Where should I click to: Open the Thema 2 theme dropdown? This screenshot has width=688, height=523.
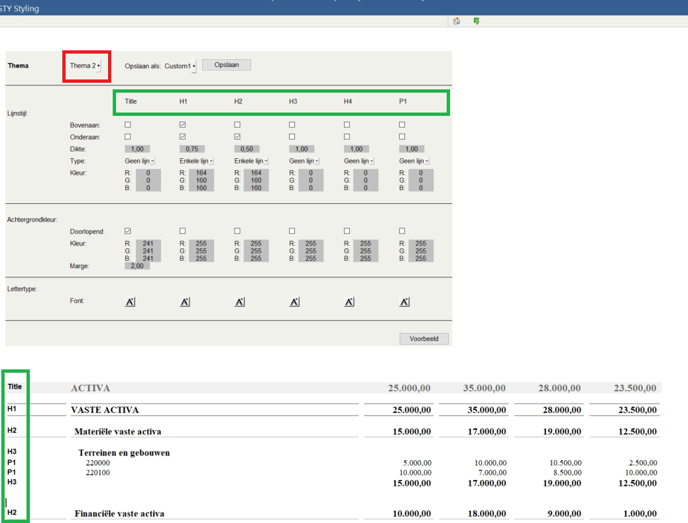(x=85, y=66)
